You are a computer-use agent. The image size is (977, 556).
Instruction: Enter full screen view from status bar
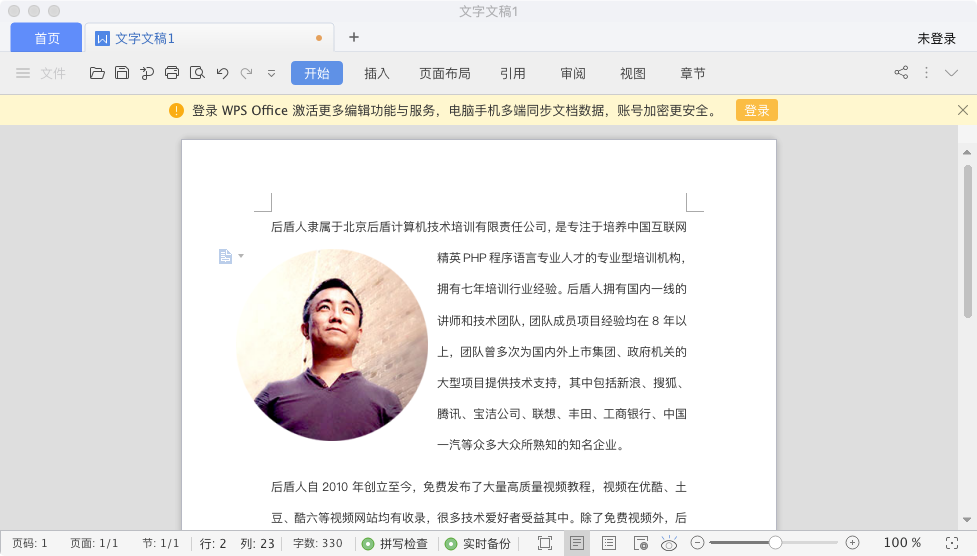[545, 543]
